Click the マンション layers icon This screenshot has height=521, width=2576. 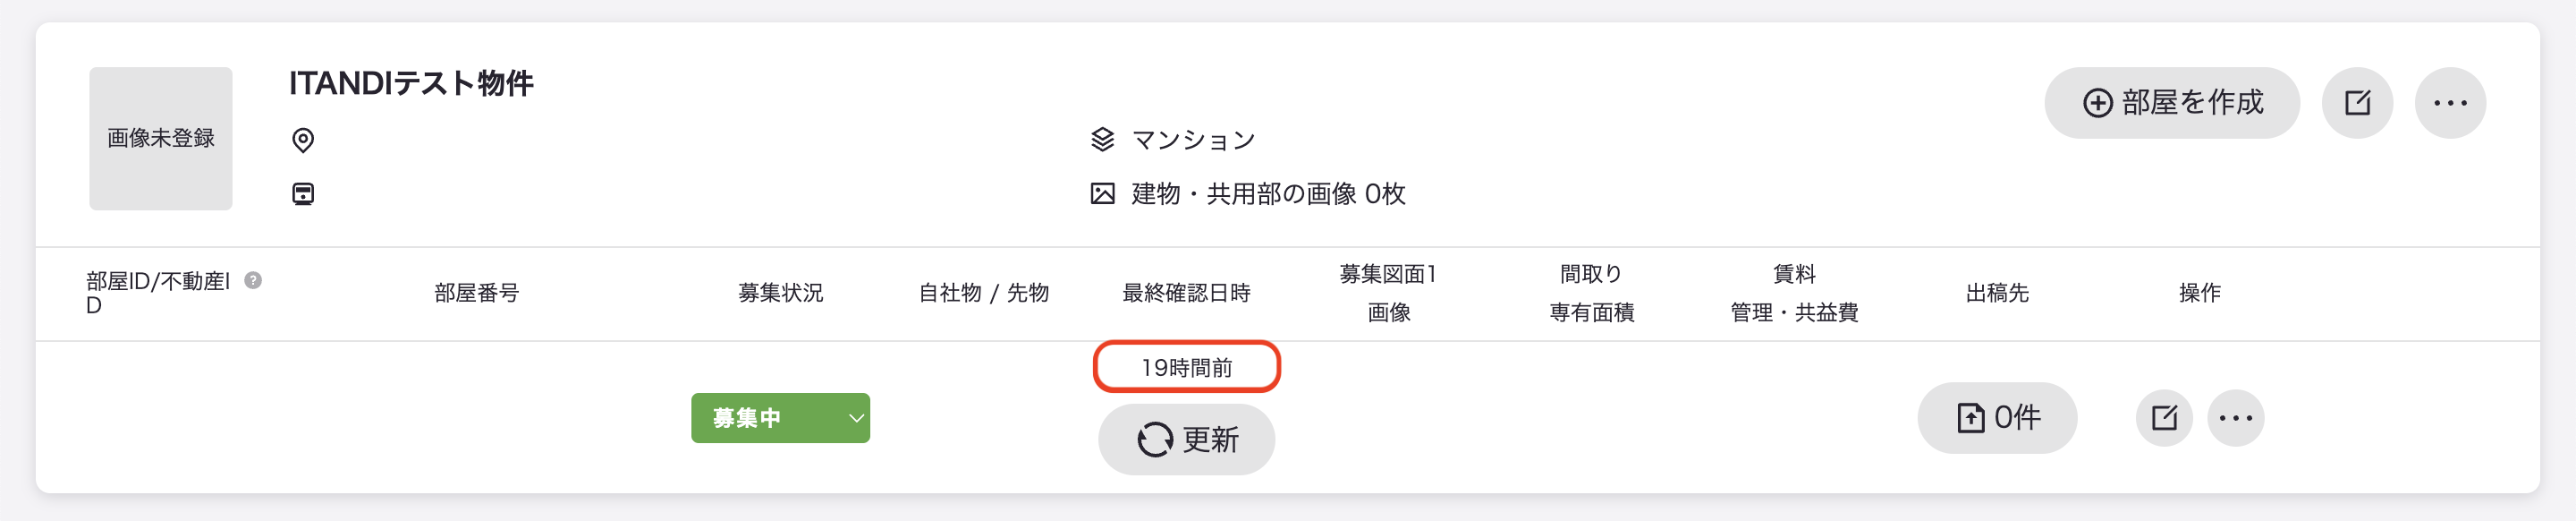[x=1102, y=140]
